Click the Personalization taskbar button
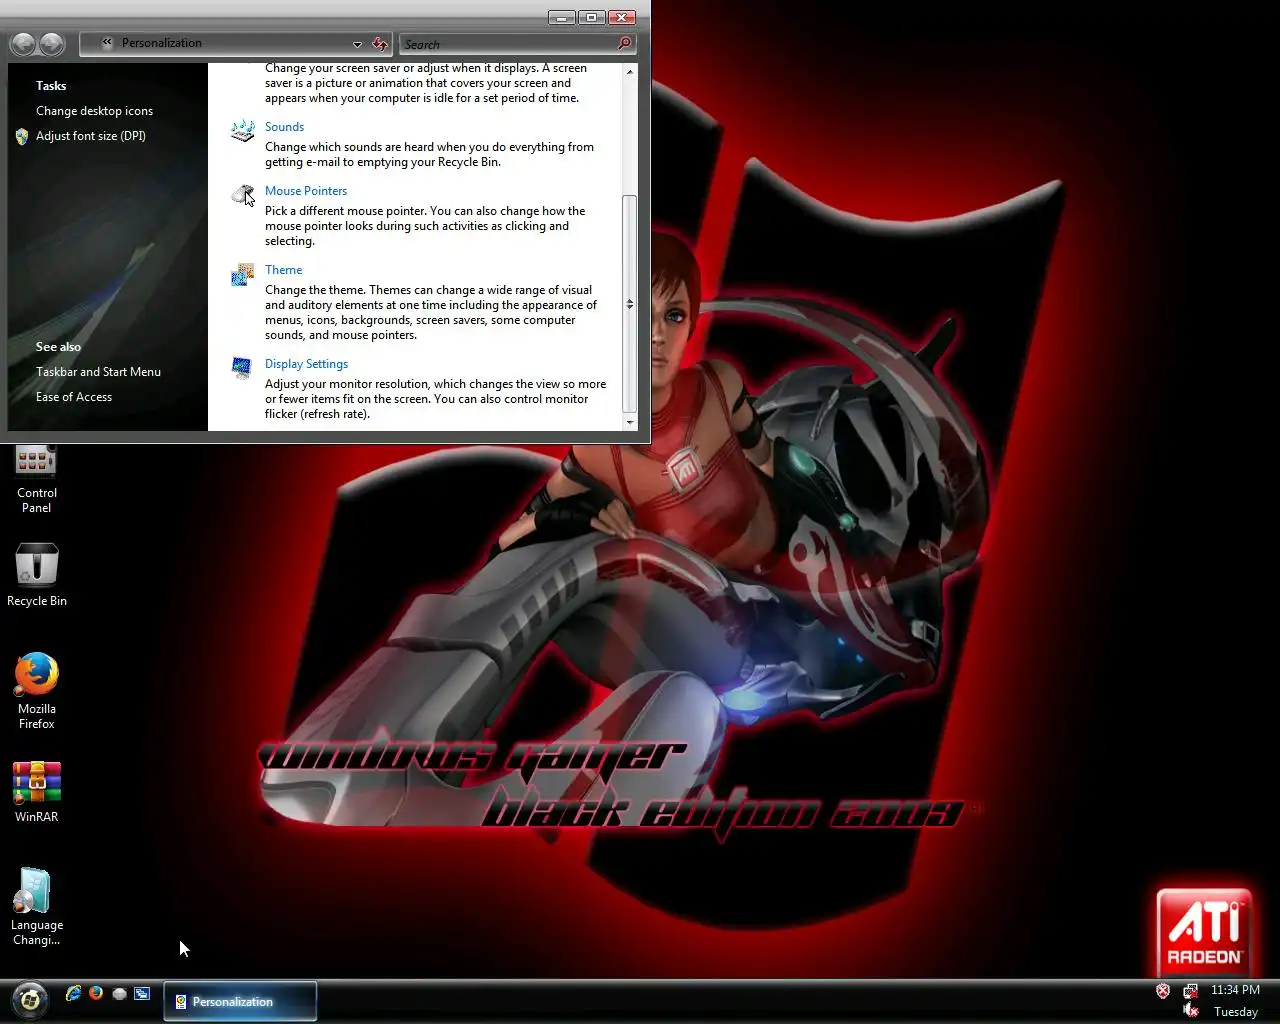 coord(240,1001)
